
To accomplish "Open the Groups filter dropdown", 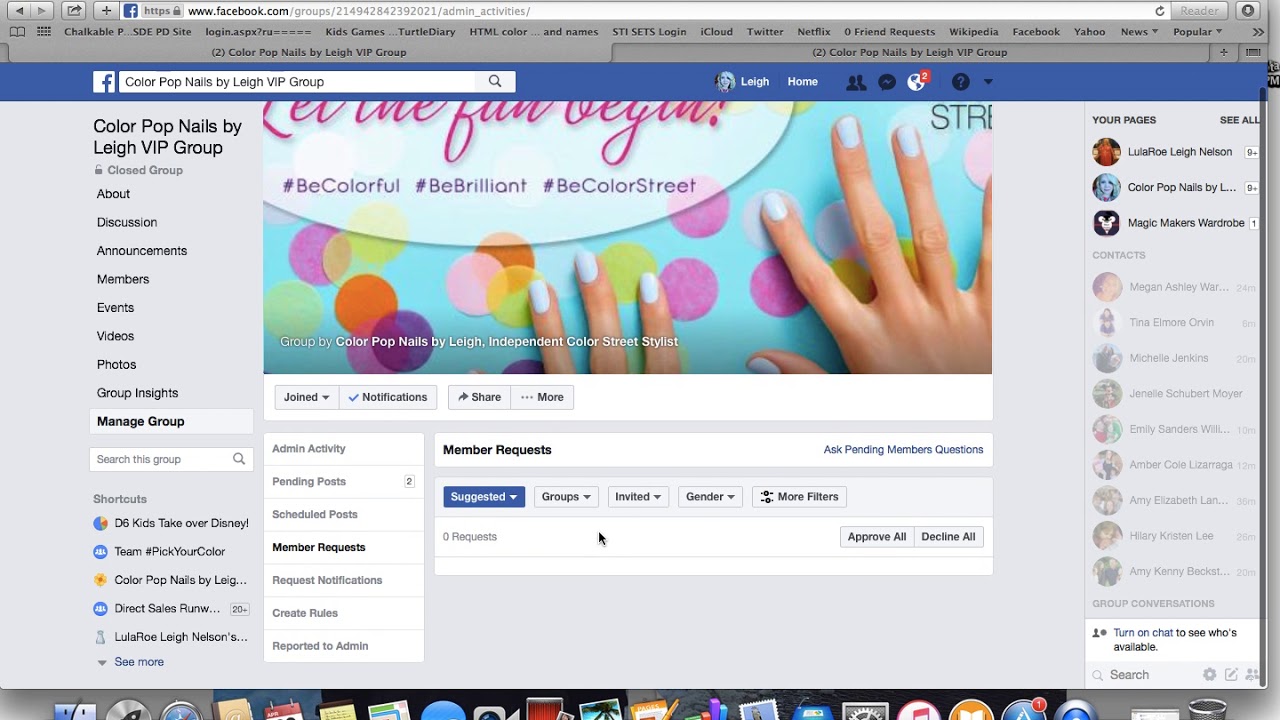I will click(x=566, y=497).
